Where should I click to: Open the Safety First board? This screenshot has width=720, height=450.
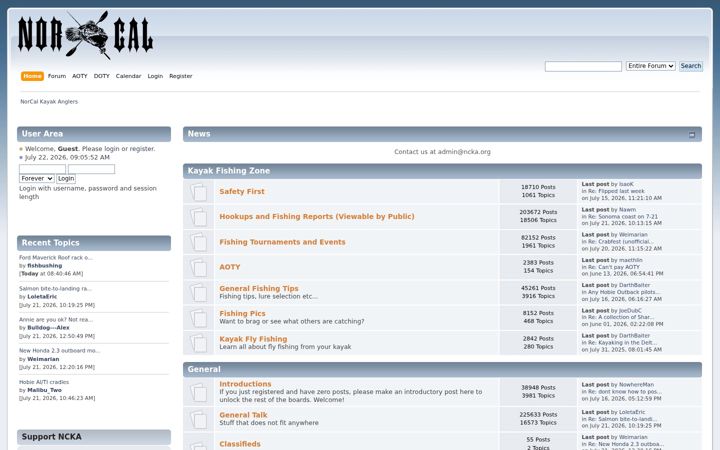[x=242, y=191]
